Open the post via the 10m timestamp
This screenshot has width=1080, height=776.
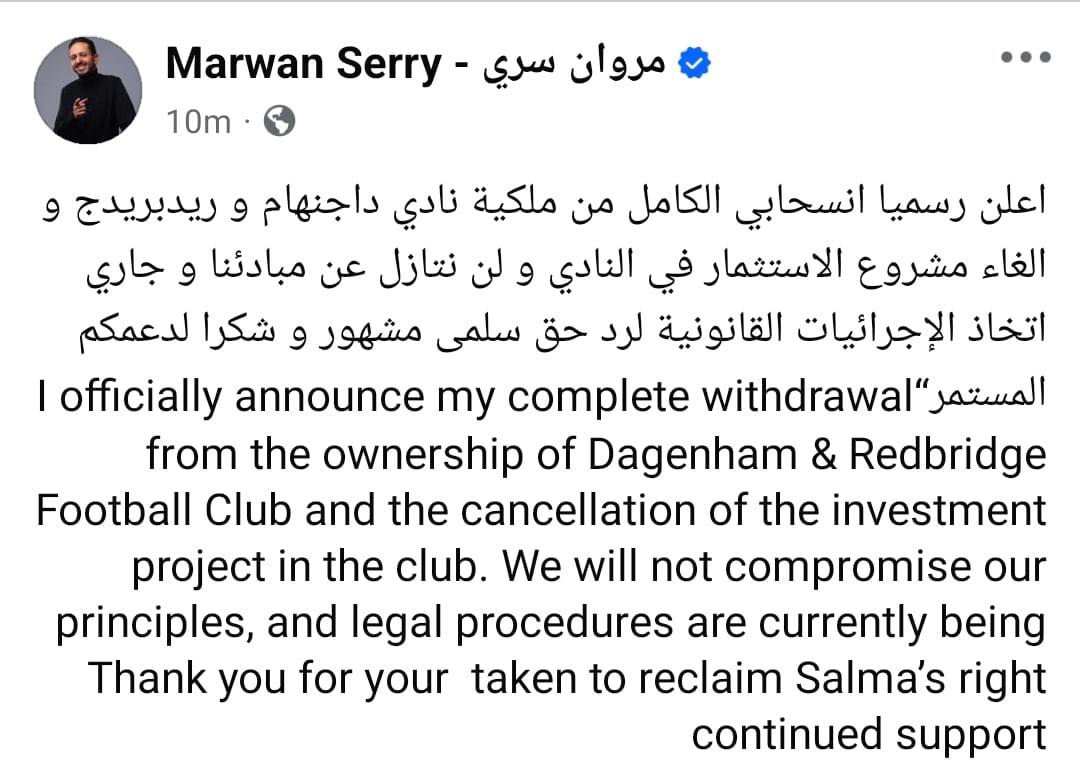pyautogui.click(x=198, y=122)
